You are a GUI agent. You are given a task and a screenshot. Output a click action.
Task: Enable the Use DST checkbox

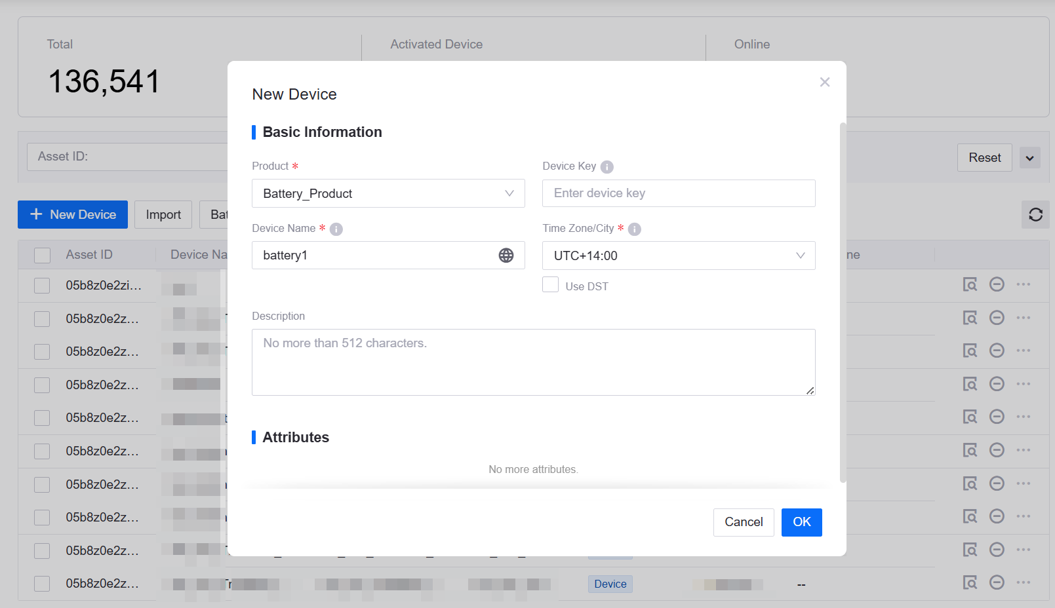(x=551, y=285)
